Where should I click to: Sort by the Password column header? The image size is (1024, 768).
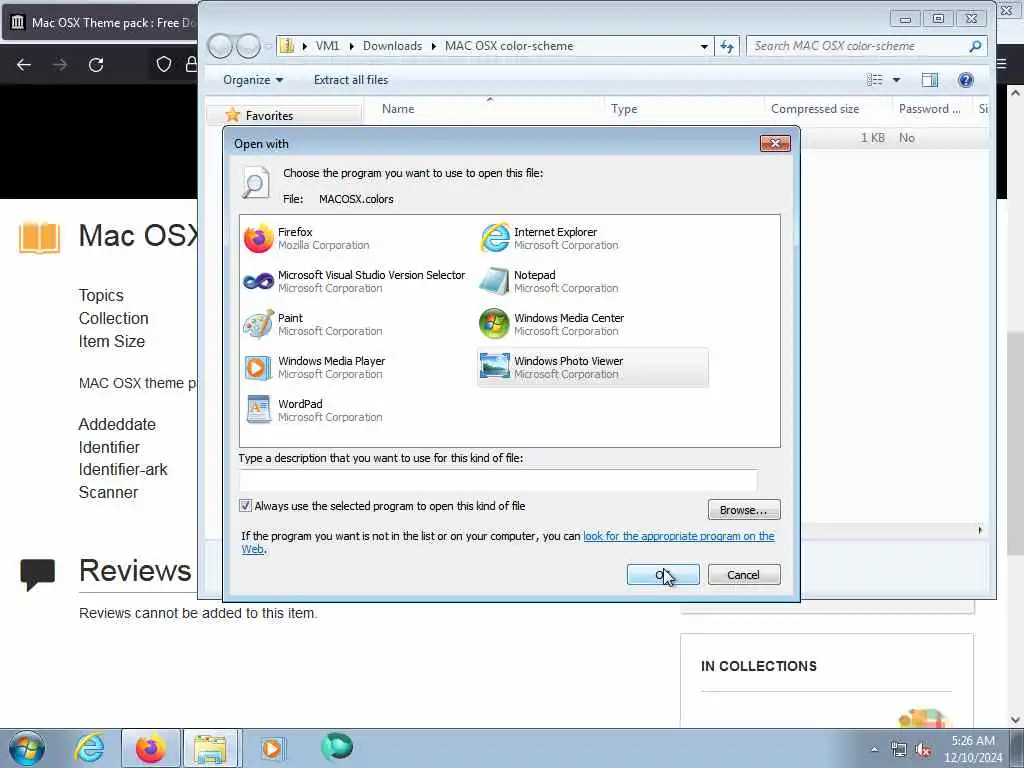[x=932, y=108]
